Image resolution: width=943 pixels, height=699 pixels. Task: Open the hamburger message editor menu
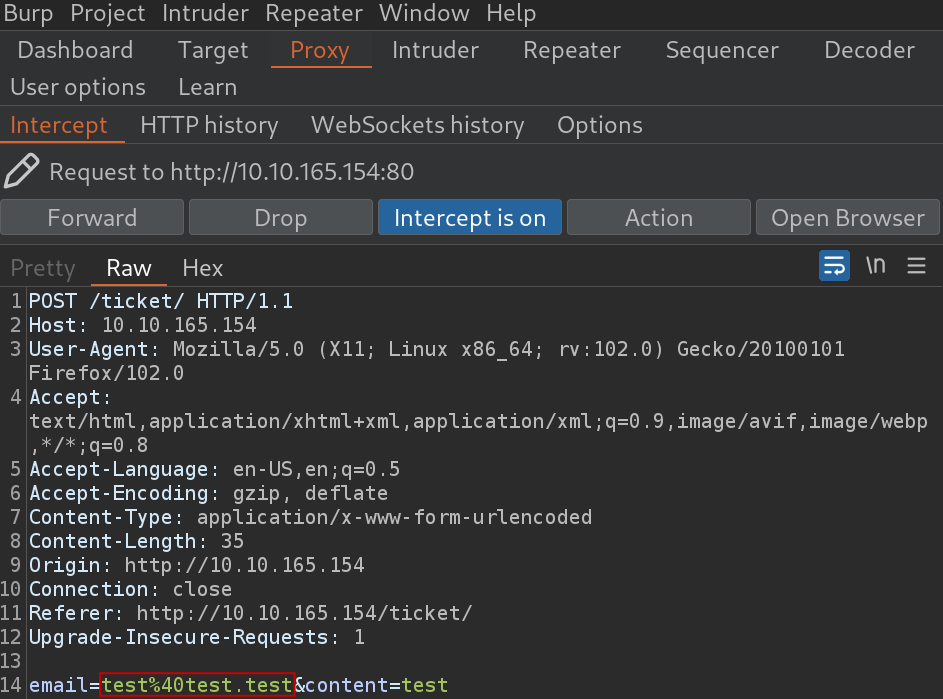pos(917,265)
